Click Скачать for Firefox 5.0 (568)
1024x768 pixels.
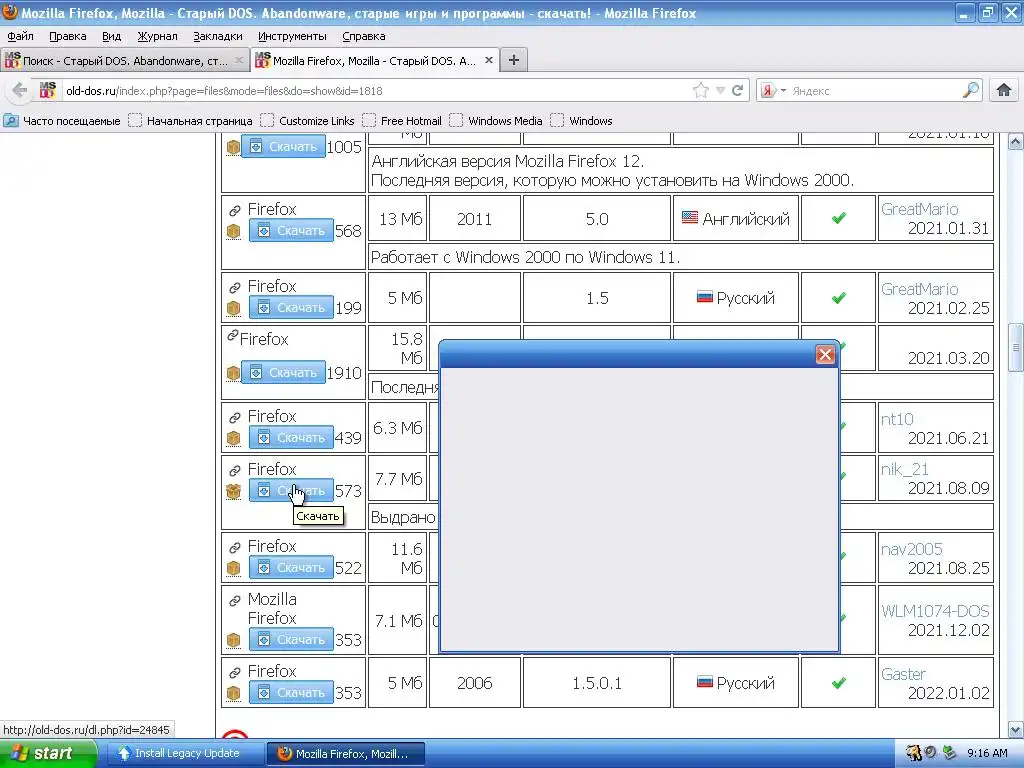click(x=291, y=231)
